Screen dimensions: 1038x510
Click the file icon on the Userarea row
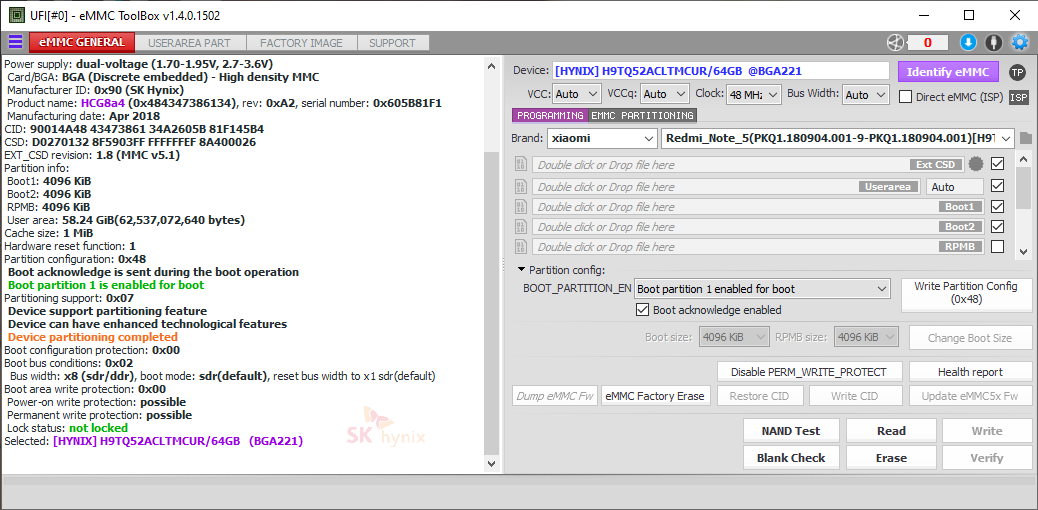click(521, 186)
